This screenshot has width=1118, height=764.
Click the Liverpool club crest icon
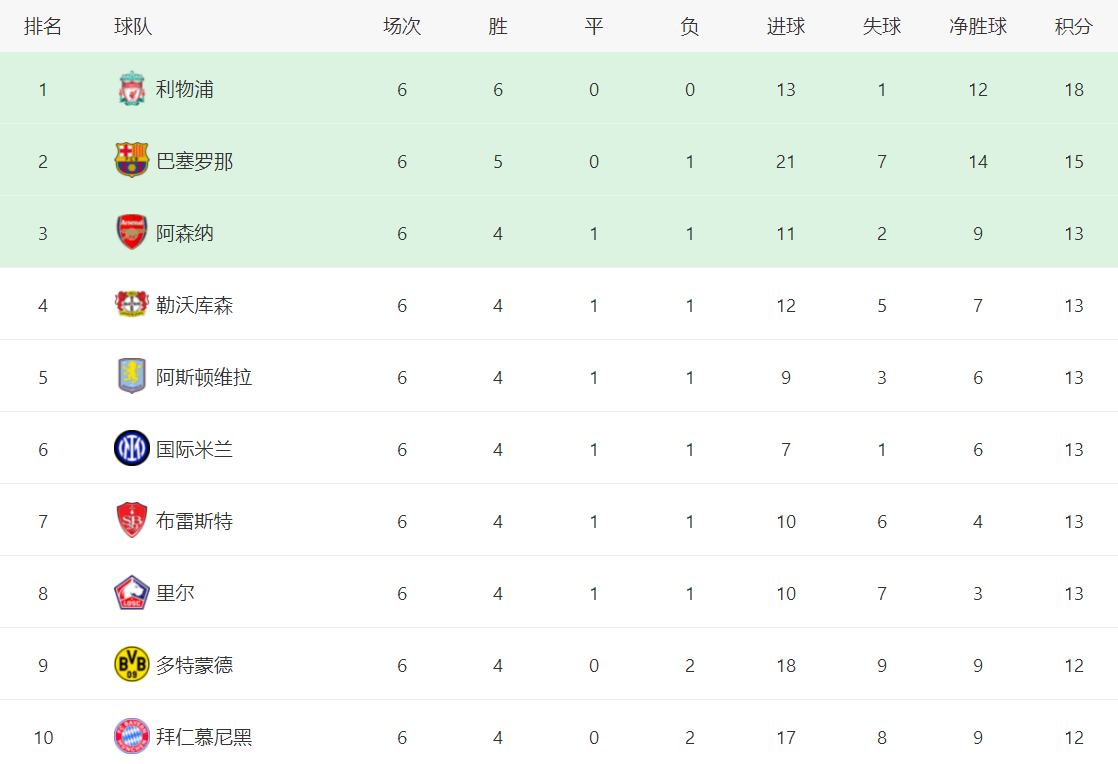point(131,90)
